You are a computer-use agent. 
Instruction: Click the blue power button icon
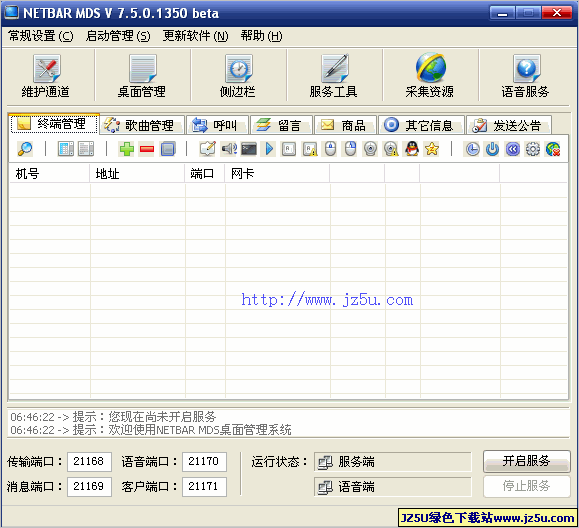click(x=492, y=149)
